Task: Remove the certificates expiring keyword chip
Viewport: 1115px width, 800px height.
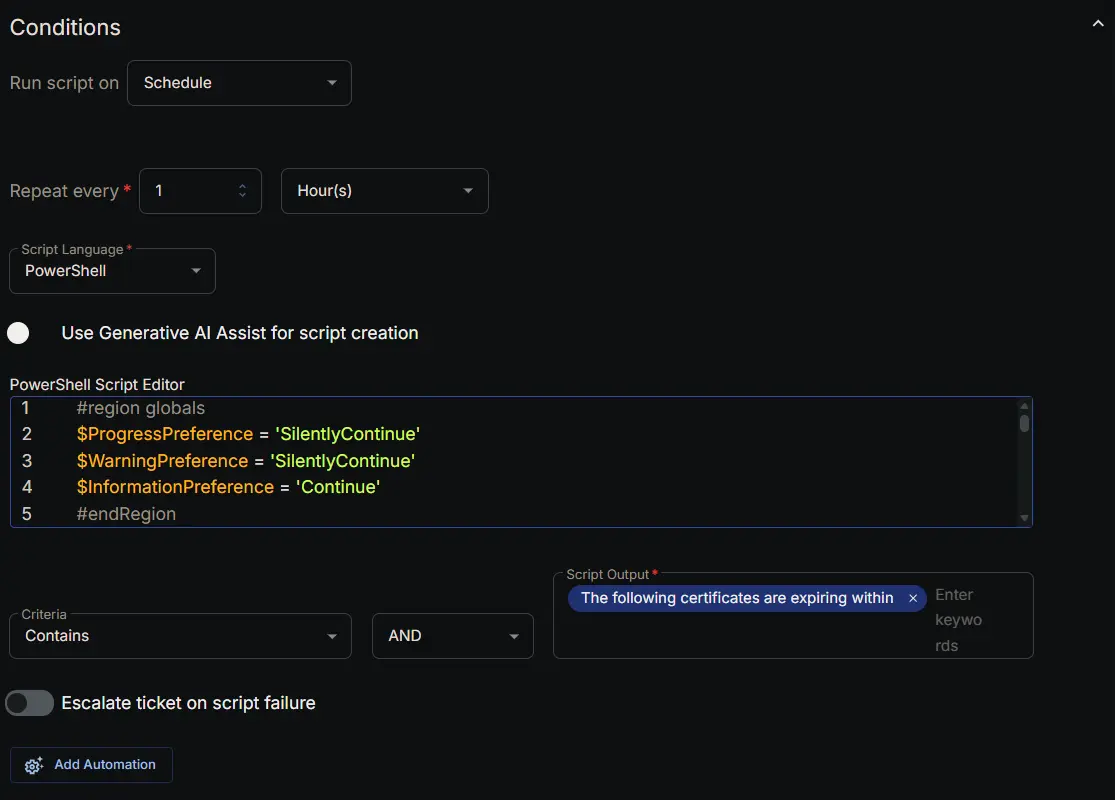Action: 912,598
